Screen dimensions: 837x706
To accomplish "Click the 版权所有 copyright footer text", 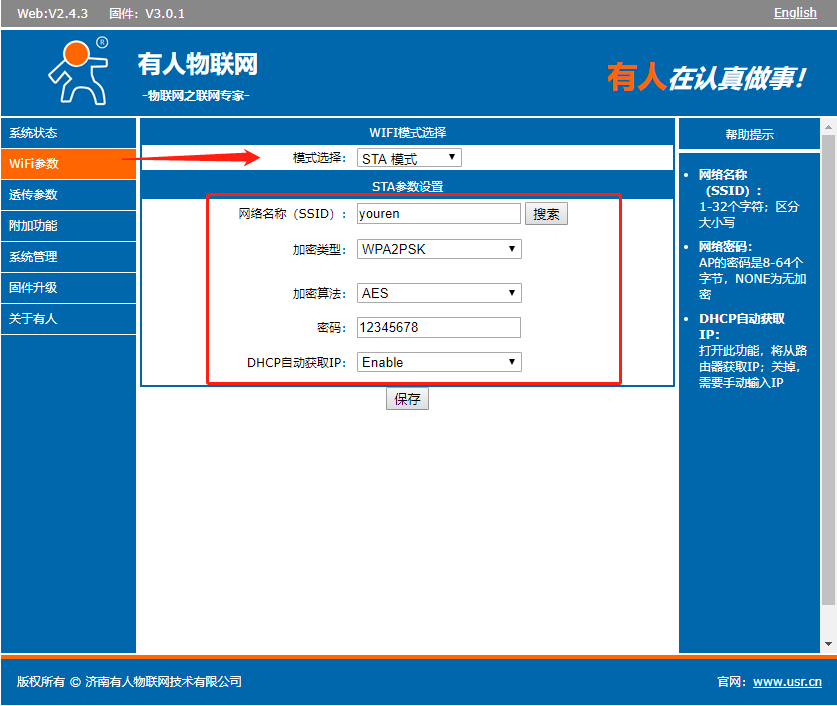I will pyautogui.click(x=129, y=681).
